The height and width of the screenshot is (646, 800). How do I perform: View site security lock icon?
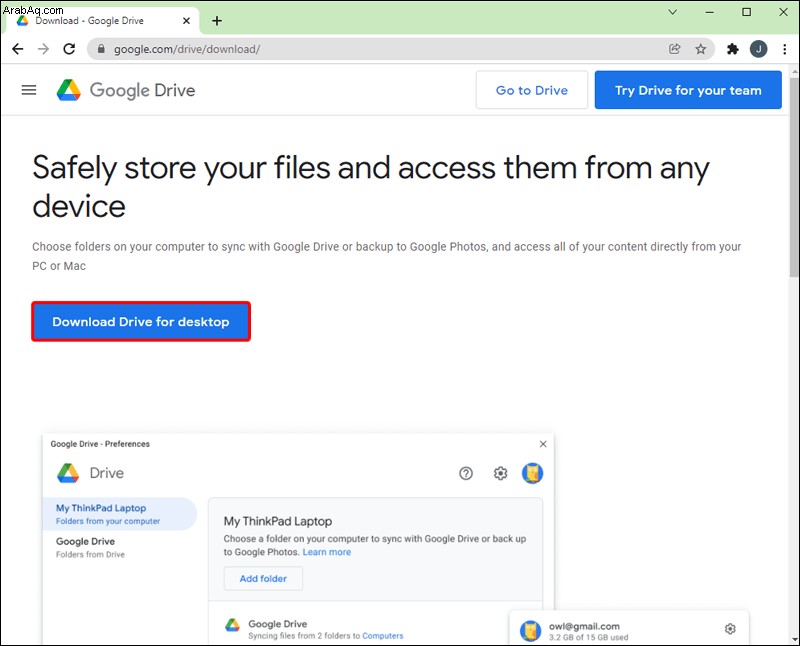tap(101, 49)
